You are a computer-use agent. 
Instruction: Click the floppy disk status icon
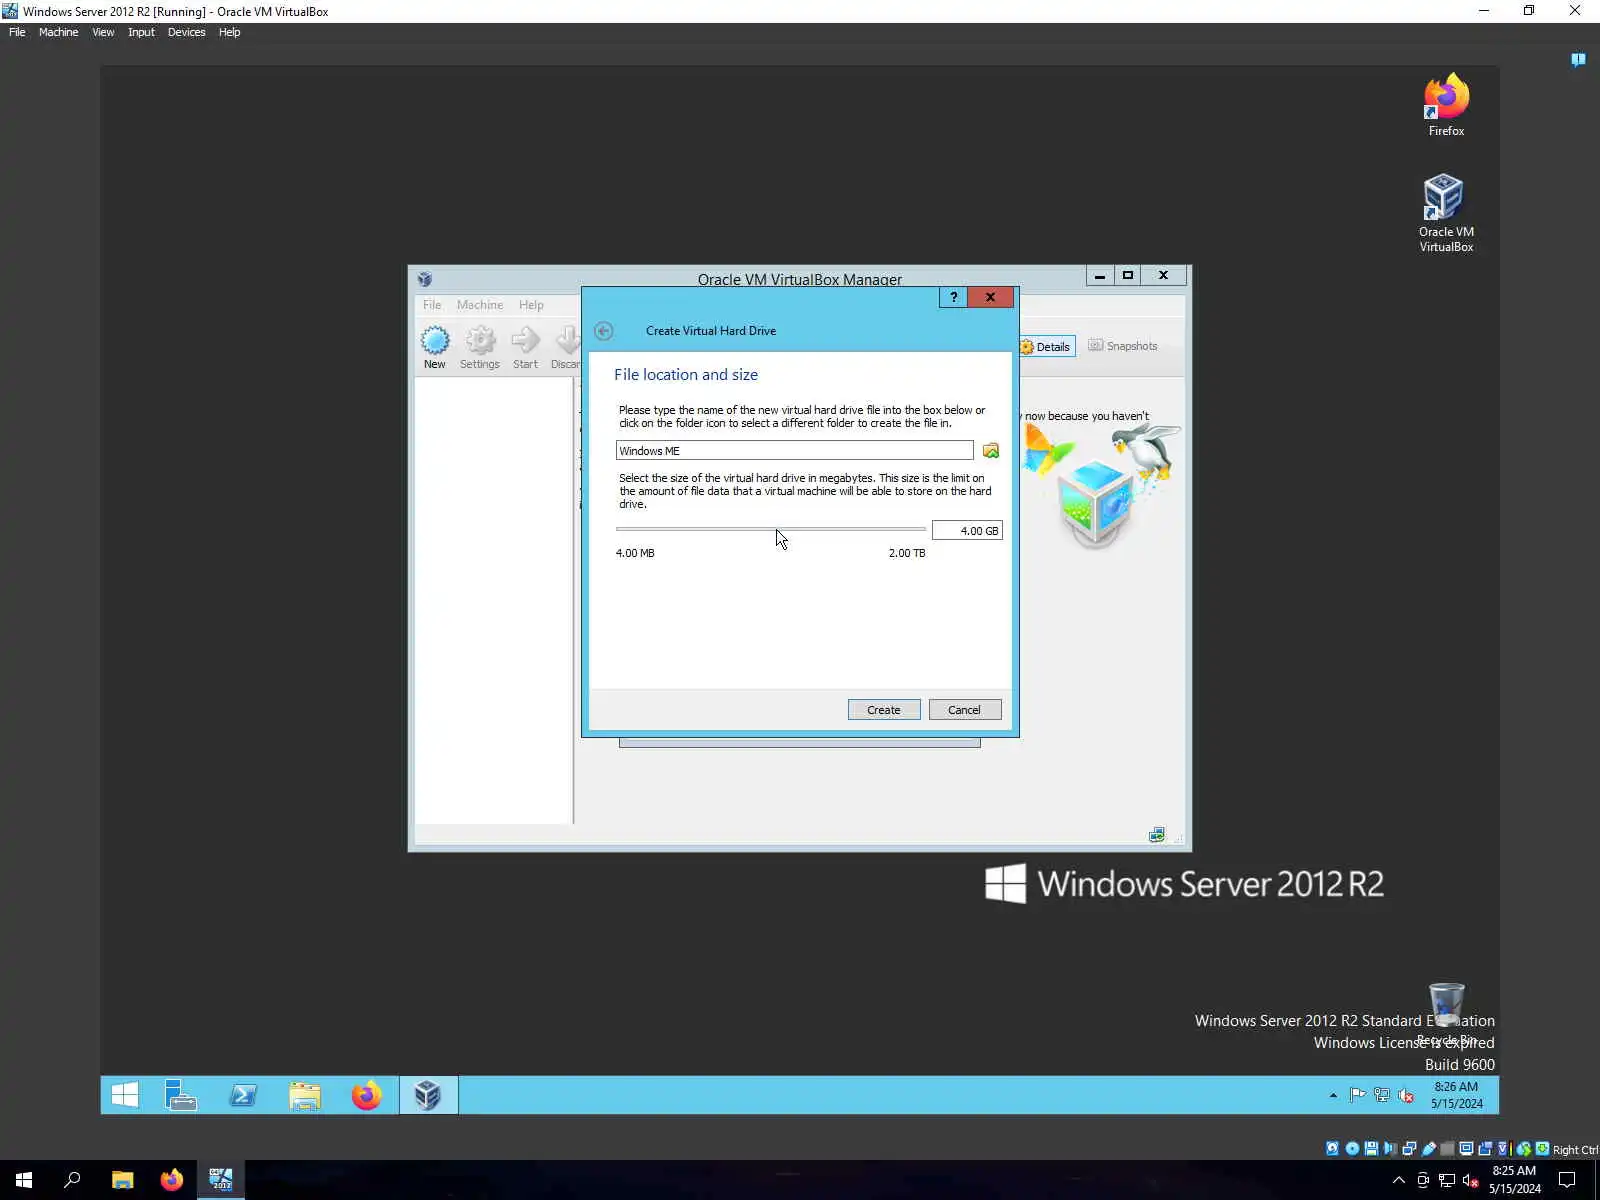click(1371, 1149)
